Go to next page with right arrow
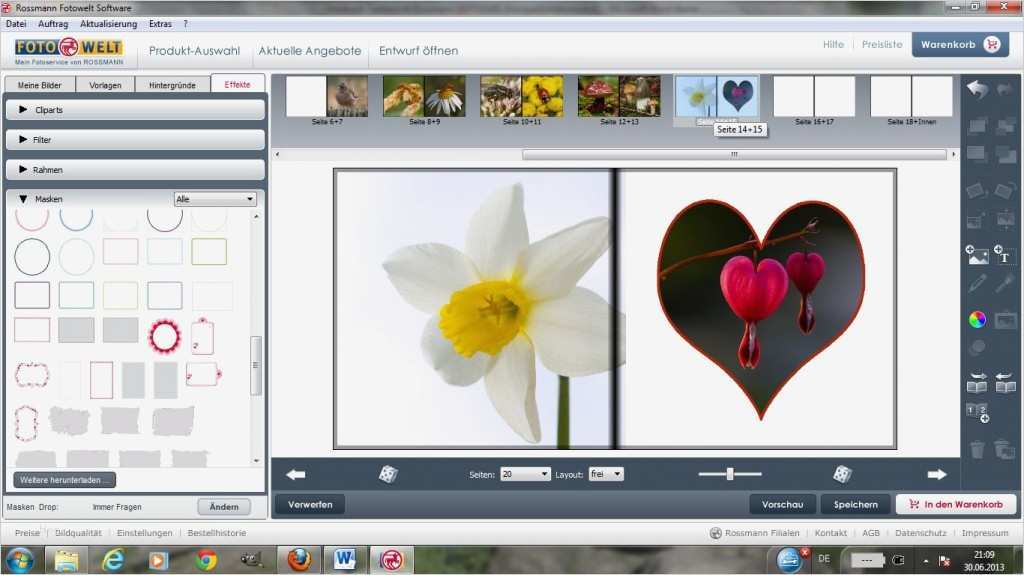 [936, 474]
